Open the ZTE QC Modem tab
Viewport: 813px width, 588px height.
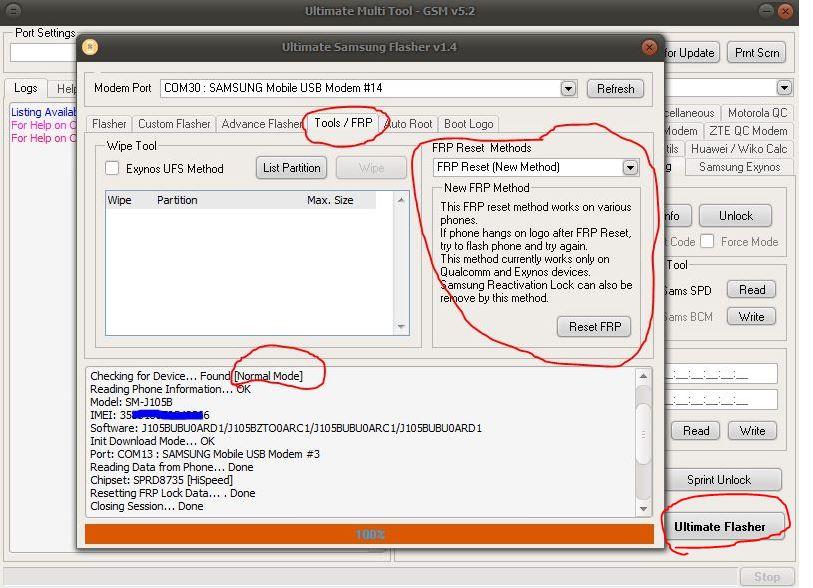click(x=748, y=131)
